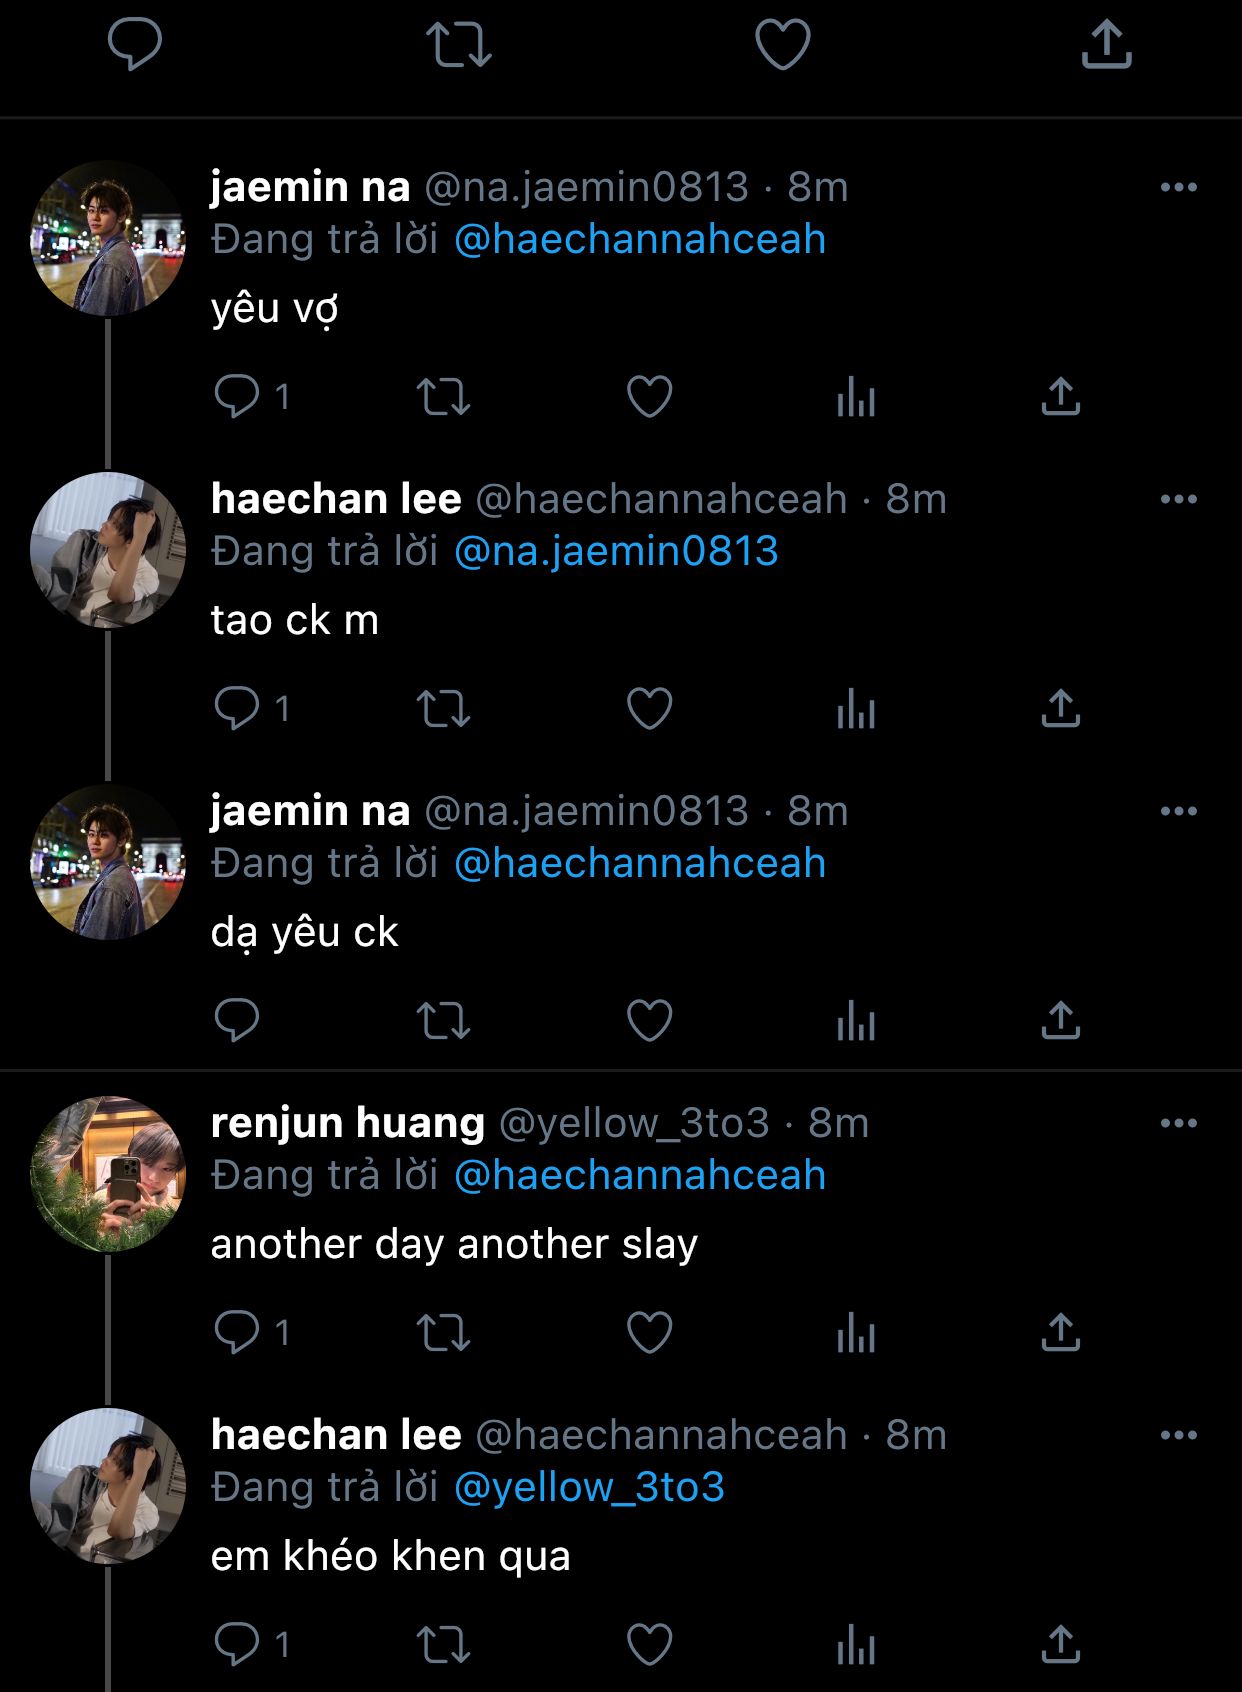Open the @haechannahceah link in "dạ yêu ck" reply
1242x1692 pixels.
pos(640,863)
